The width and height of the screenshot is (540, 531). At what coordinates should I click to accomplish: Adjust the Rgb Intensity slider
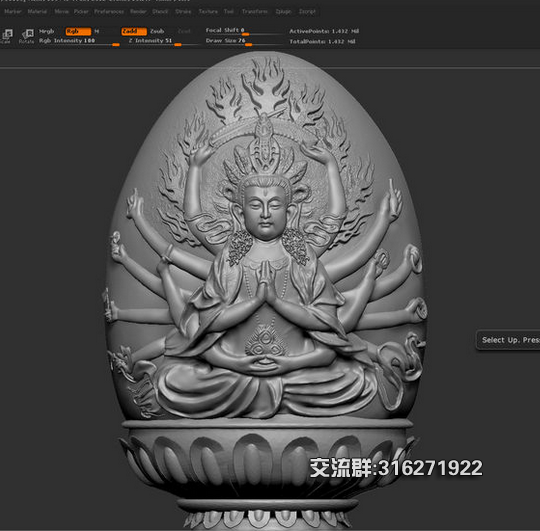point(79,41)
